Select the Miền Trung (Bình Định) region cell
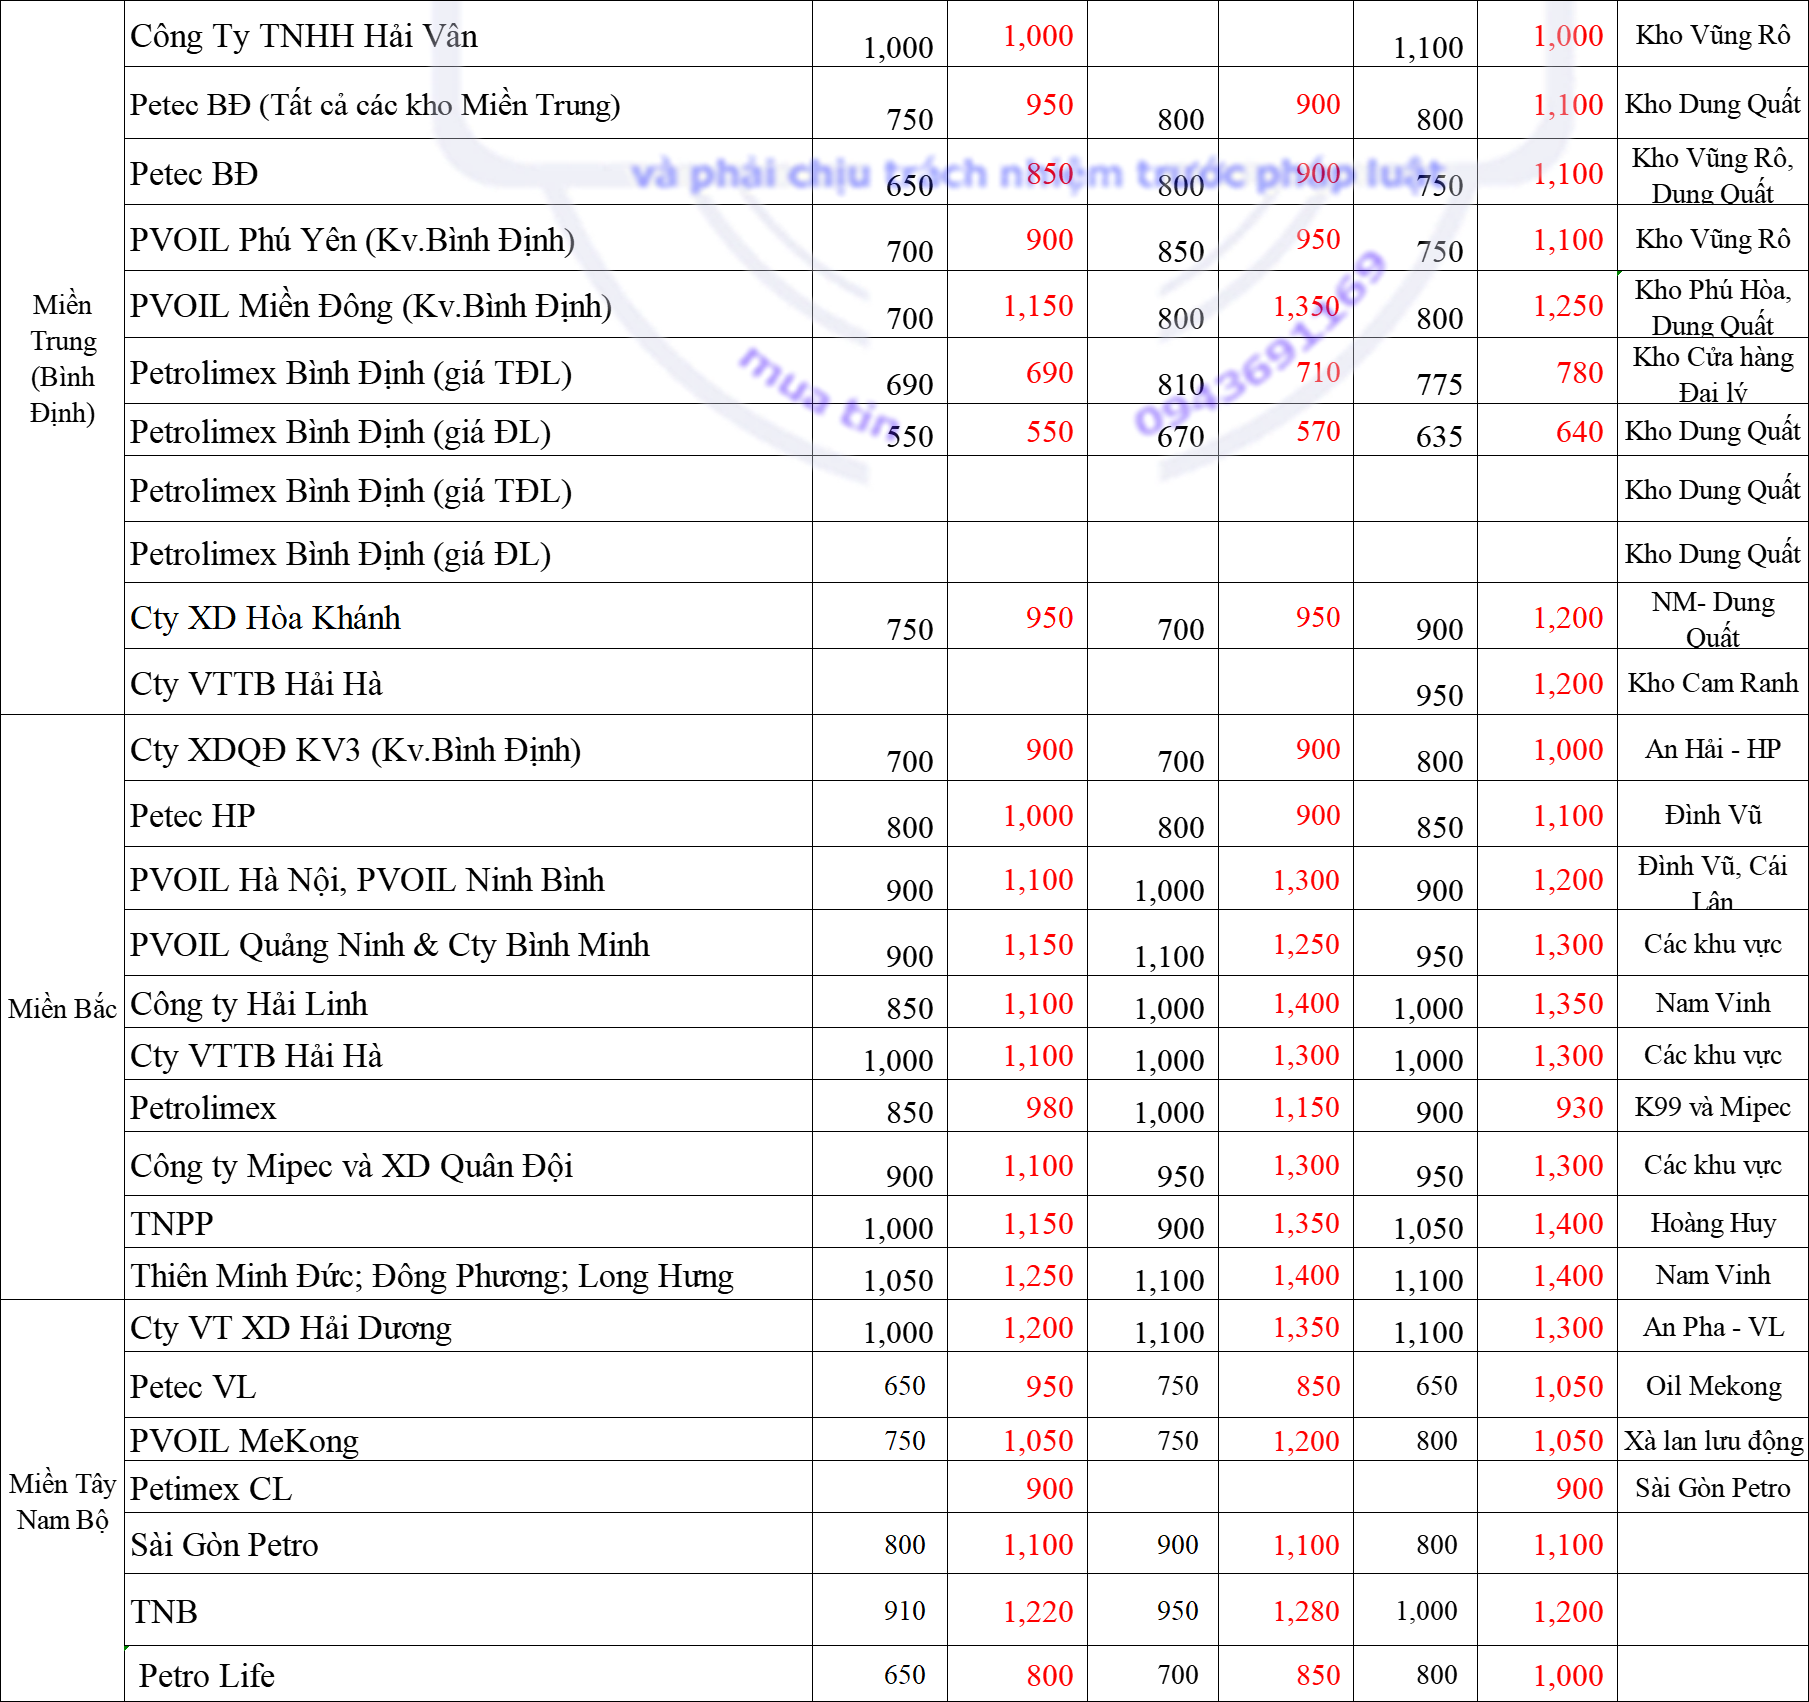This screenshot has width=1809, height=1702. click(63, 358)
